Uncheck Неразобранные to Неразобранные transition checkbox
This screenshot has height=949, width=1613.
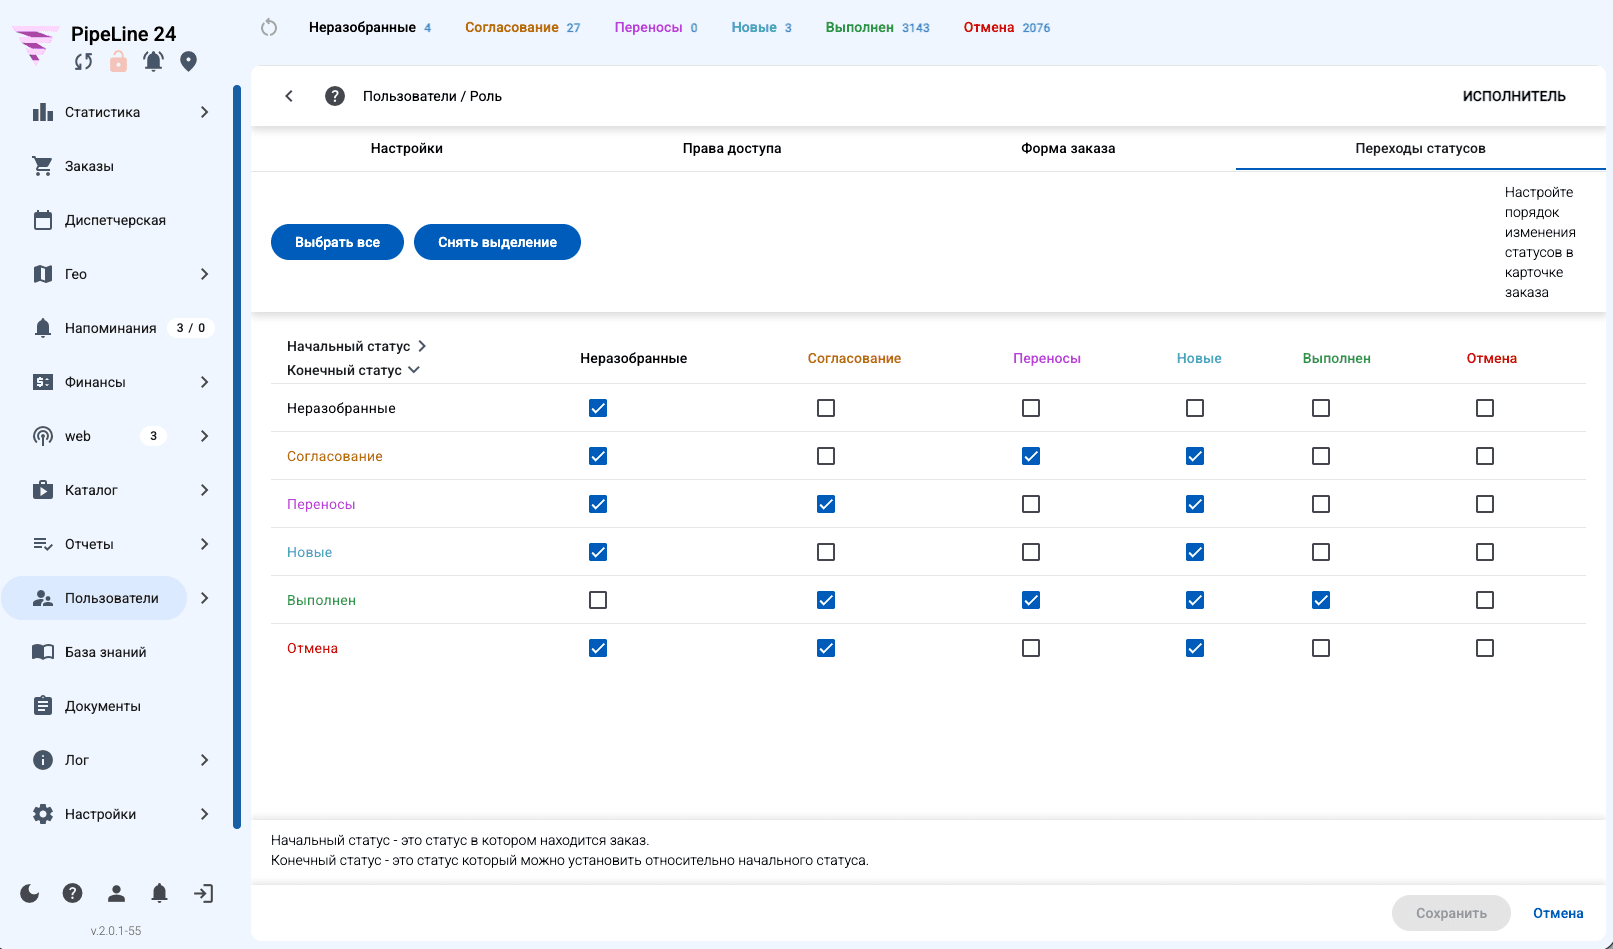[598, 408]
